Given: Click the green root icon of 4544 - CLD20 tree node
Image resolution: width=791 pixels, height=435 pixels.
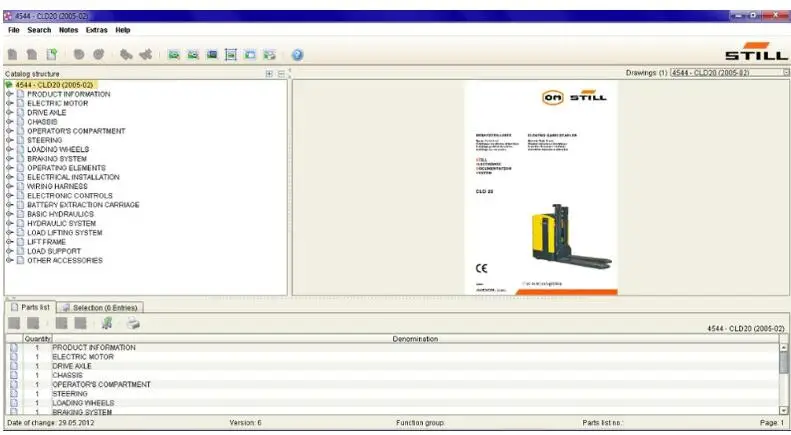Looking at the screenshot, I should 9,85.
